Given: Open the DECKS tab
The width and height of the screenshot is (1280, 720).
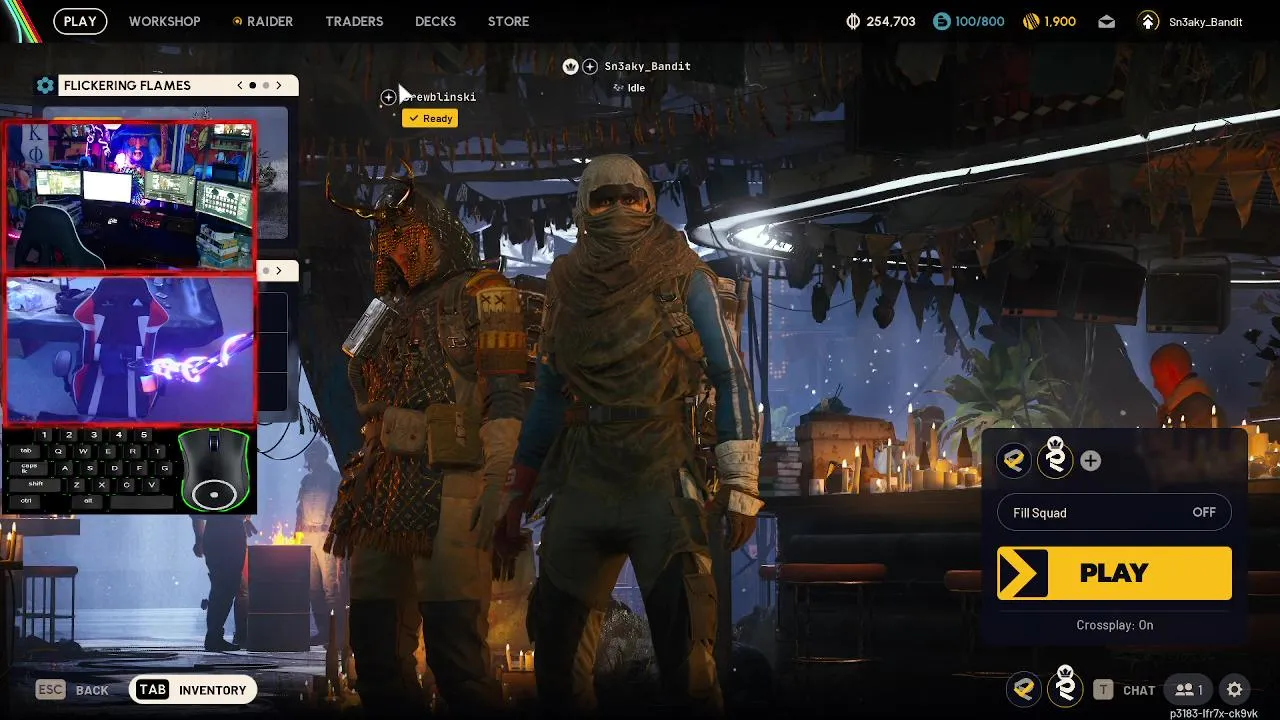Looking at the screenshot, I should click(x=435, y=21).
